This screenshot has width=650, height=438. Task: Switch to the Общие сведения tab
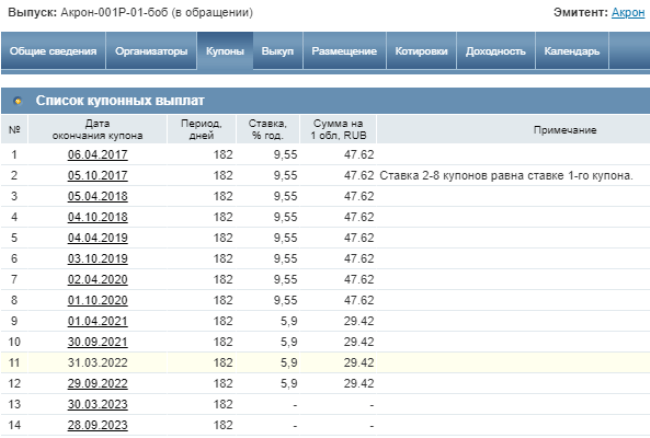click(53, 51)
